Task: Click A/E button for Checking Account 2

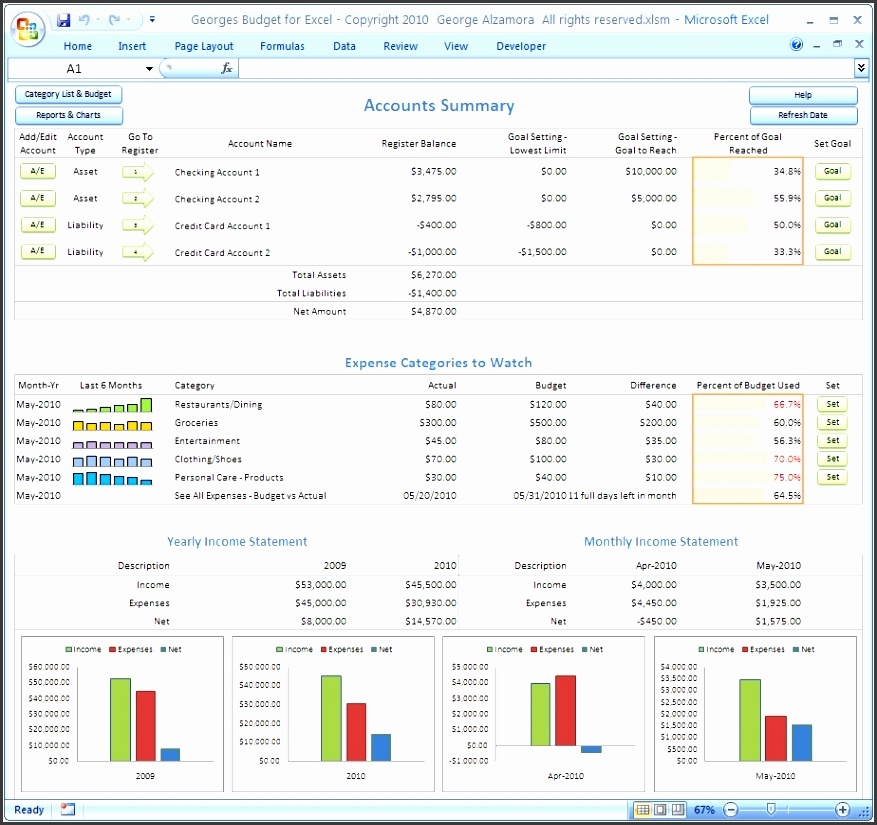Action: tap(37, 198)
